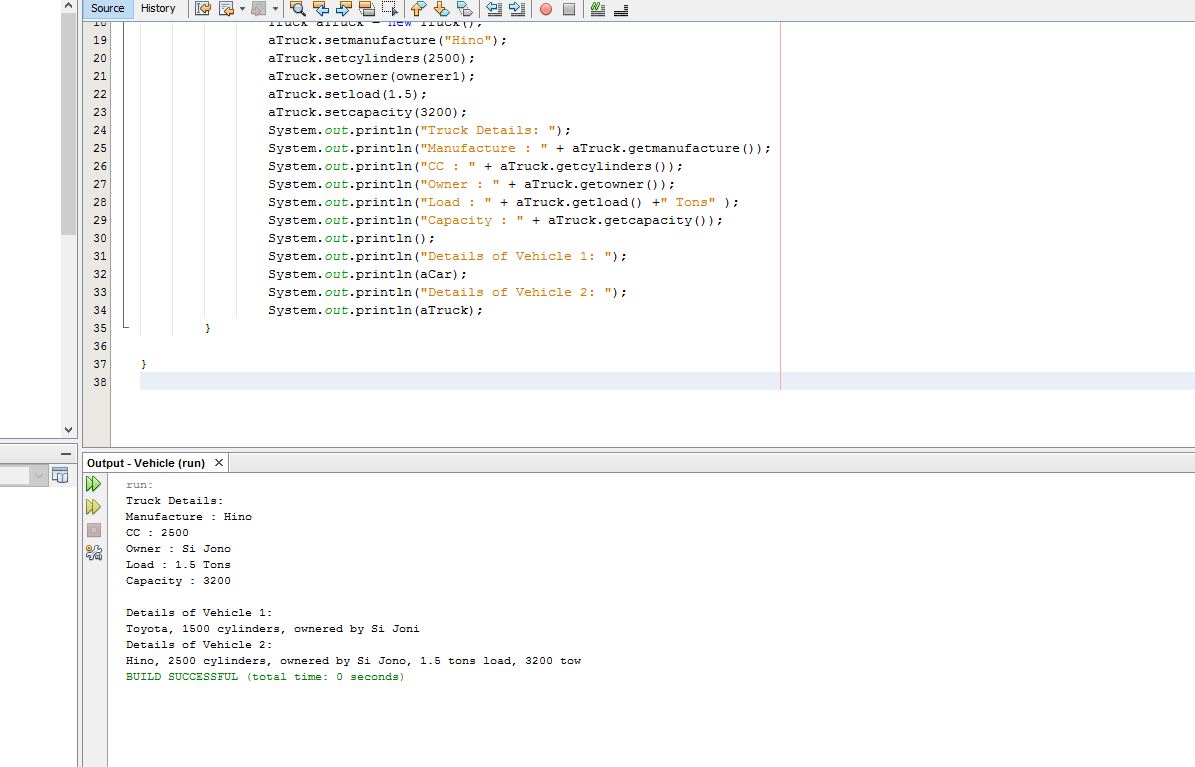Viewport: 1195px width, 767px height.
Task: Expand the combo box in the left panel
Action: pos(39,475)
